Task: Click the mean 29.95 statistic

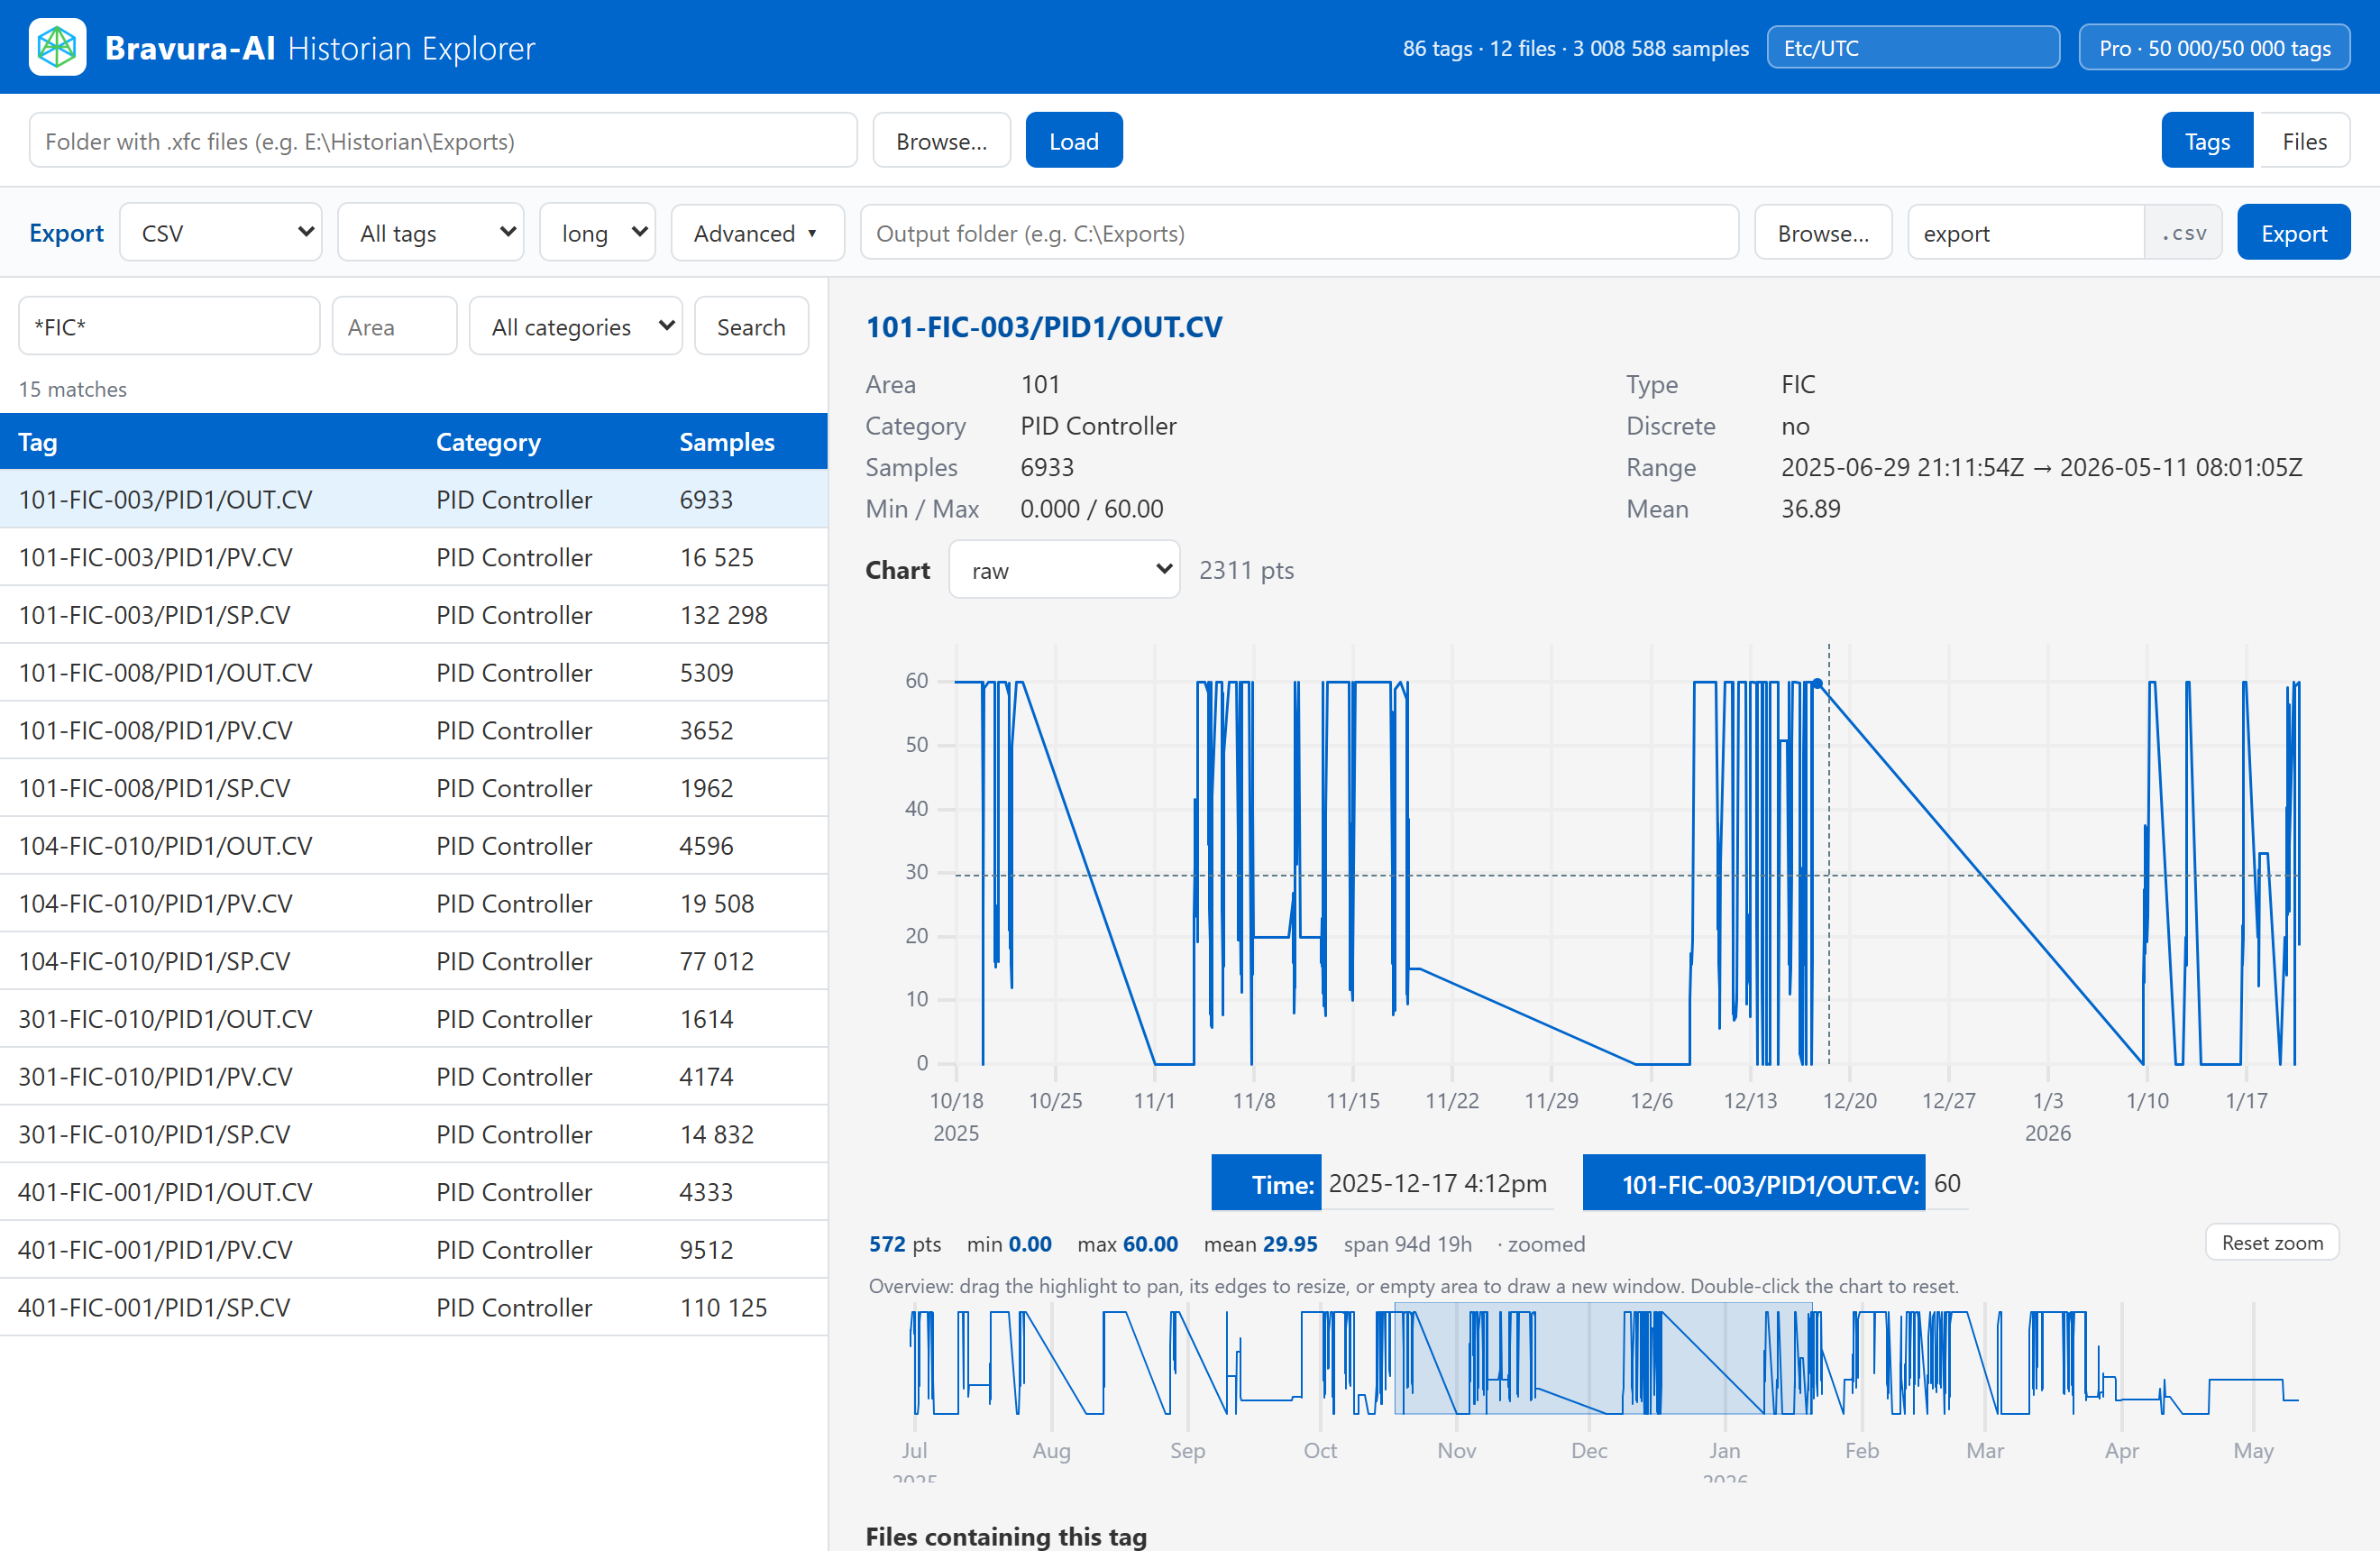Action: 1260,1243
